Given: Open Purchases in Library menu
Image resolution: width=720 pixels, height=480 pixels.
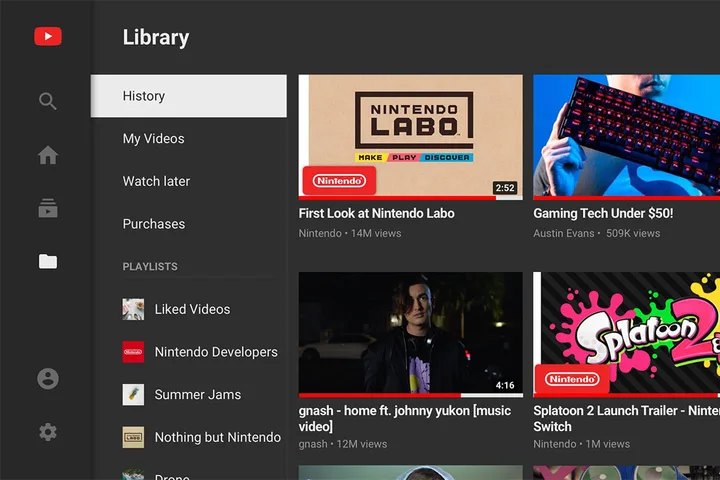Looking at the screenshot, I should pos(154,224).
